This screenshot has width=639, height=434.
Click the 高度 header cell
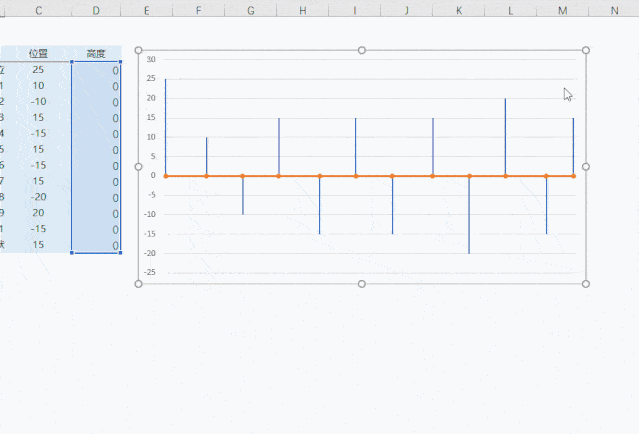click(96, 53)
